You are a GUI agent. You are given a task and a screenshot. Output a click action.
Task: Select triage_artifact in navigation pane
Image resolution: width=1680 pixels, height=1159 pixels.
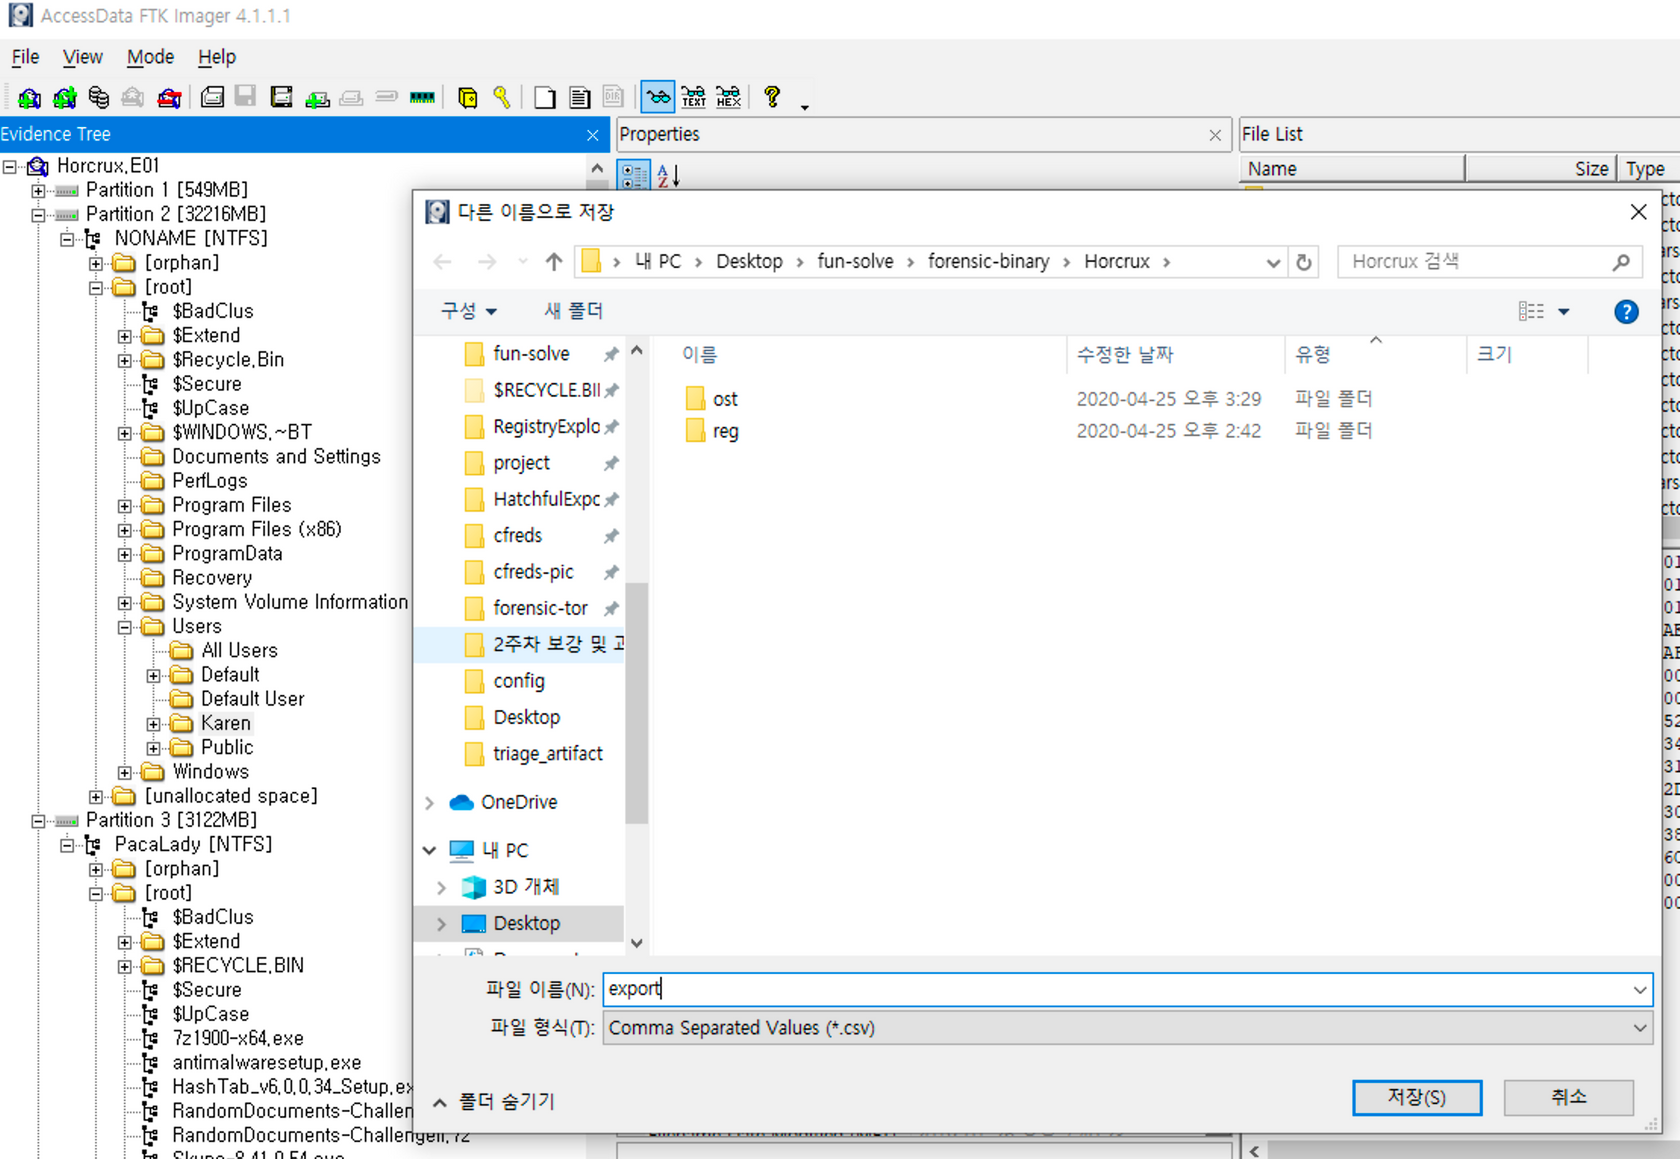point(548,754)
